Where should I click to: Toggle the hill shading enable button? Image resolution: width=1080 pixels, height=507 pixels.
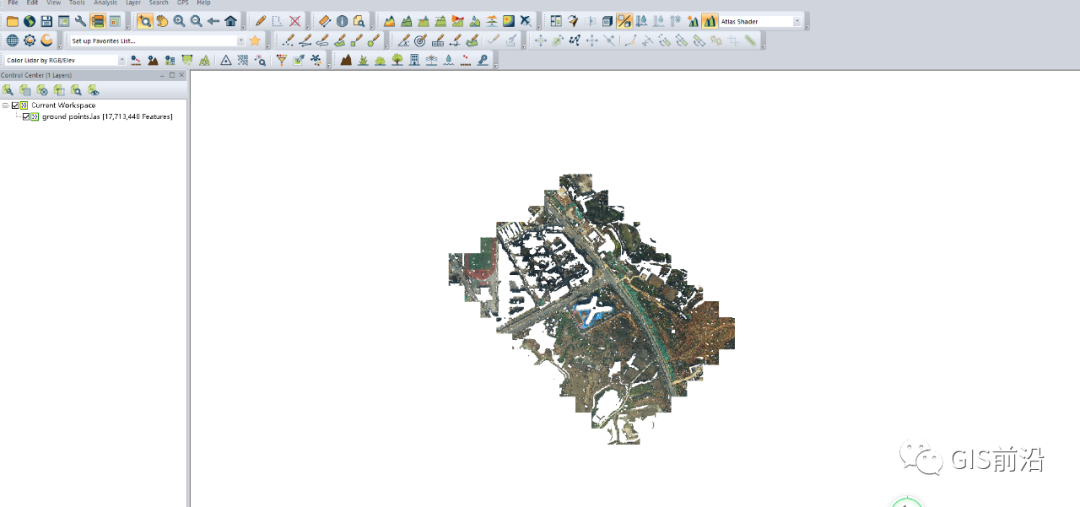click(710, 21)
